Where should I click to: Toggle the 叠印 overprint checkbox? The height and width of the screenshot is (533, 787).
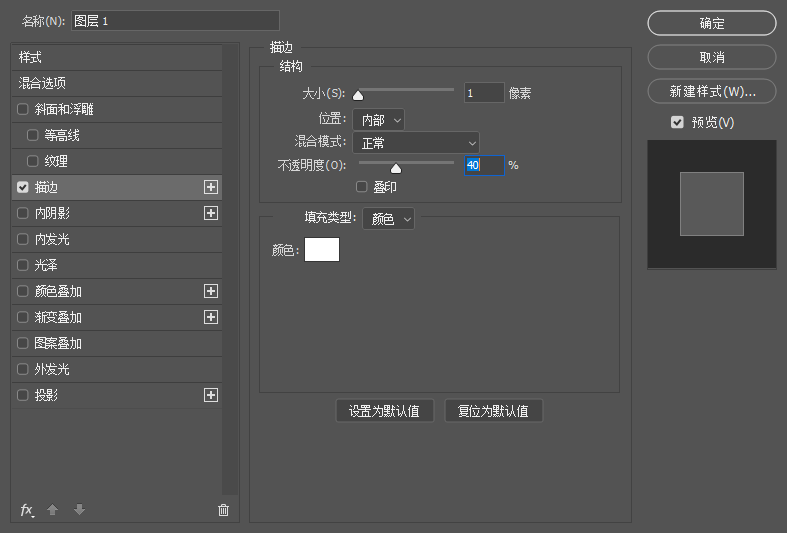[361, 187]
